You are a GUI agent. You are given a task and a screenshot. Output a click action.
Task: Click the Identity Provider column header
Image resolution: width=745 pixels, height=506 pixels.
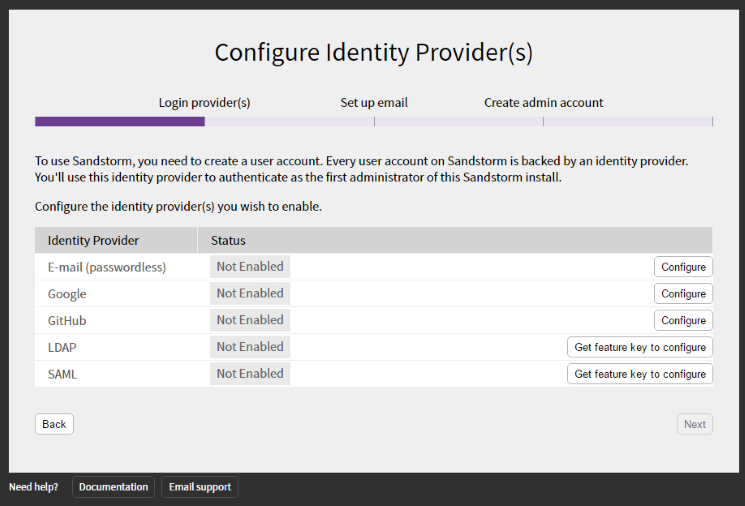[x=116, y=240]
